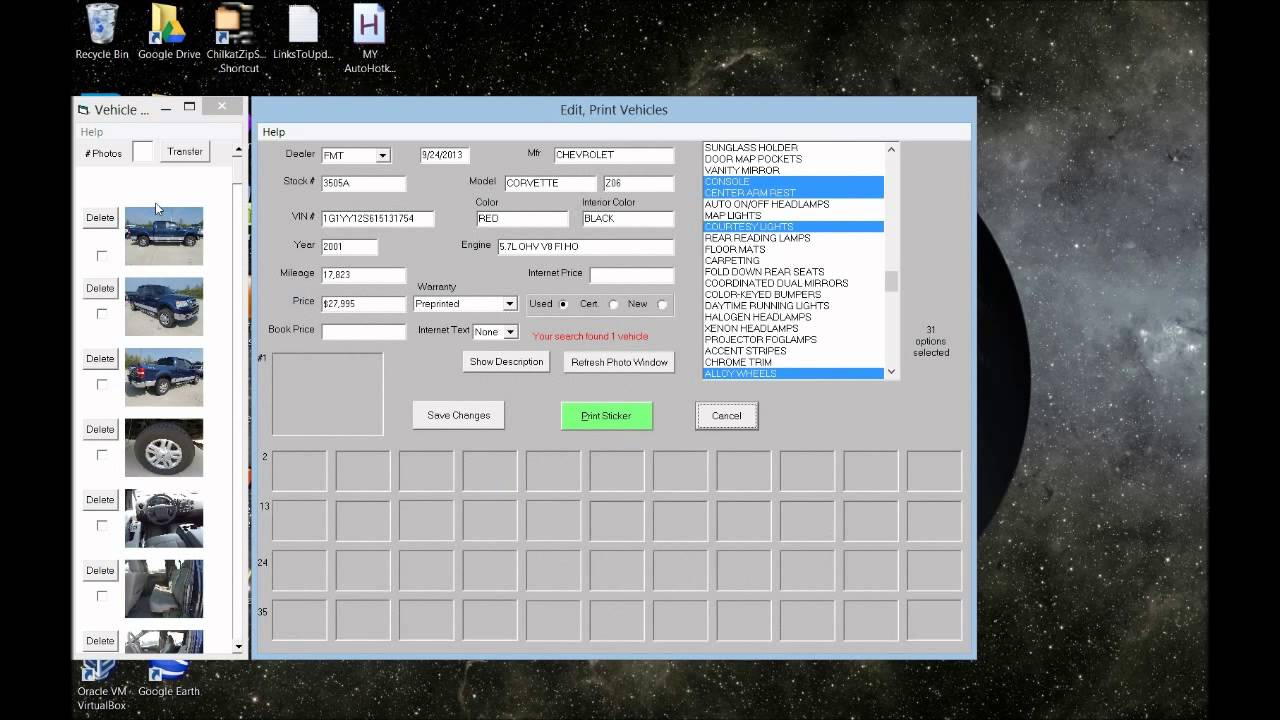1280x720 pixels.
Task: Select the Cert radio button
Action: pyautogui.click(x=613, y=304)
